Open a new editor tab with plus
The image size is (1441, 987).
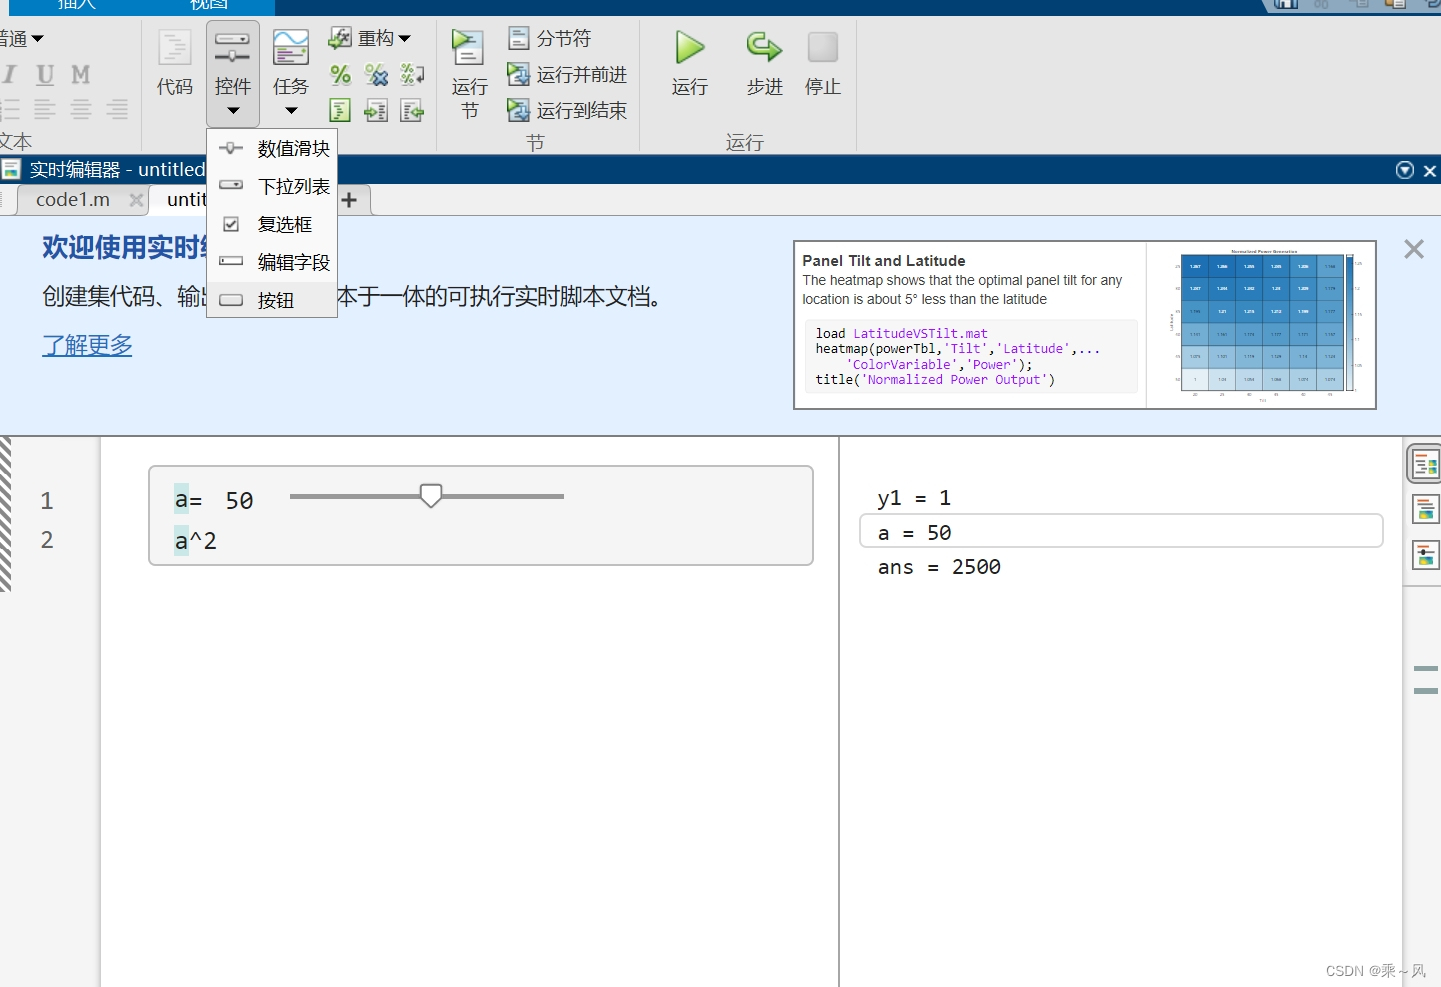[350, 200]
